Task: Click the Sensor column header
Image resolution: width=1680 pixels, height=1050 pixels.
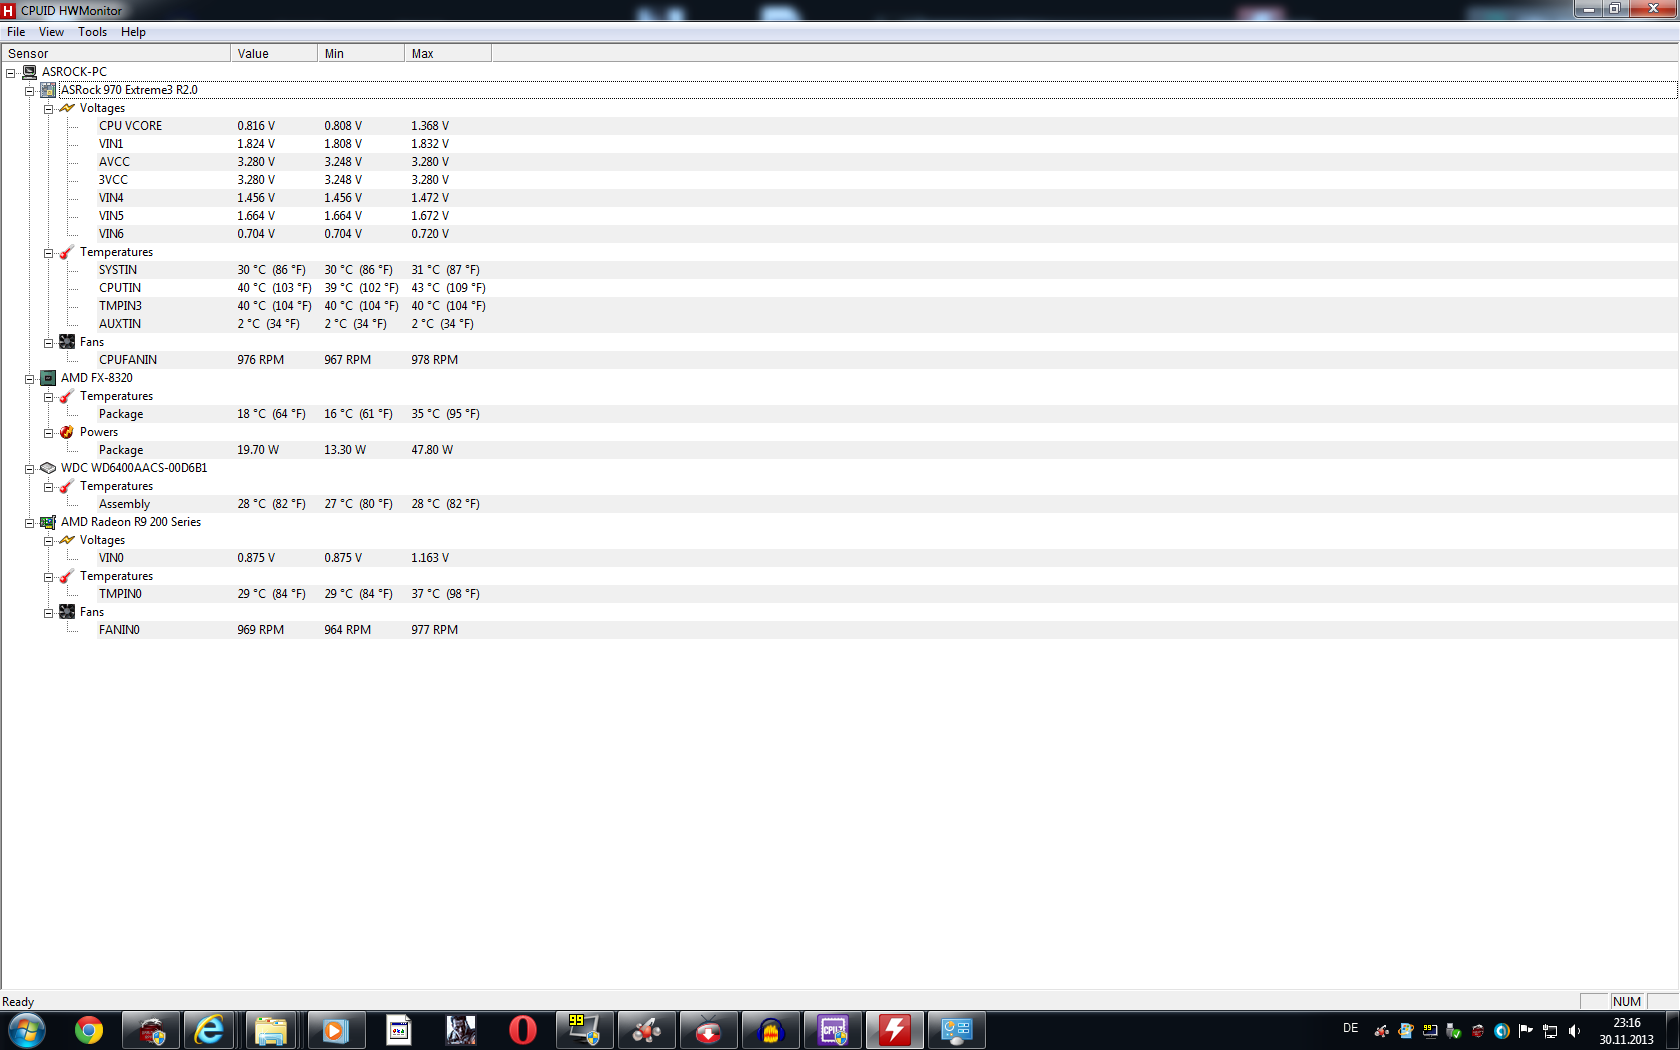Action: 115,53
